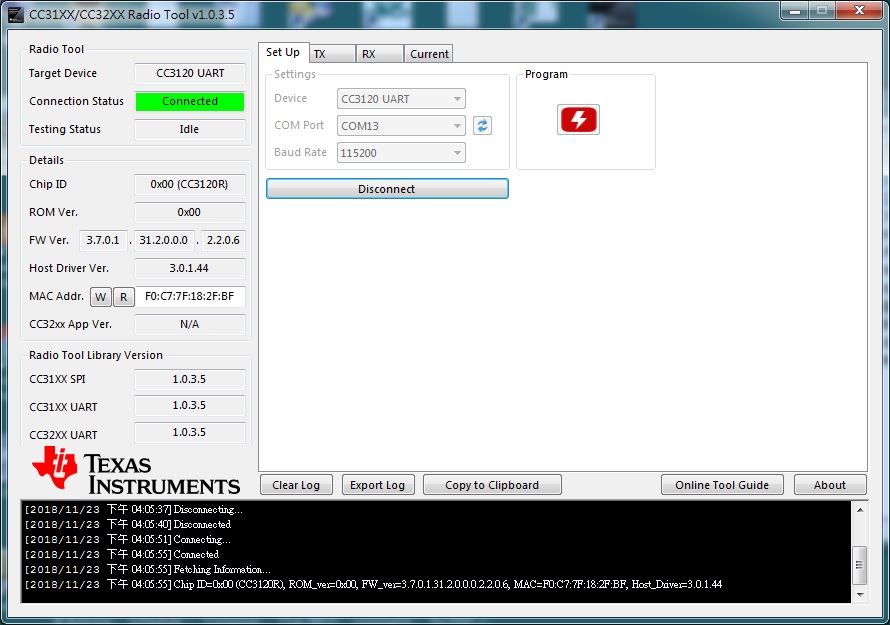The width and height of the screenshot is (890, 625).
Task: Open the Baud Rate dropdown showing 115200
Action: (401, 153)
